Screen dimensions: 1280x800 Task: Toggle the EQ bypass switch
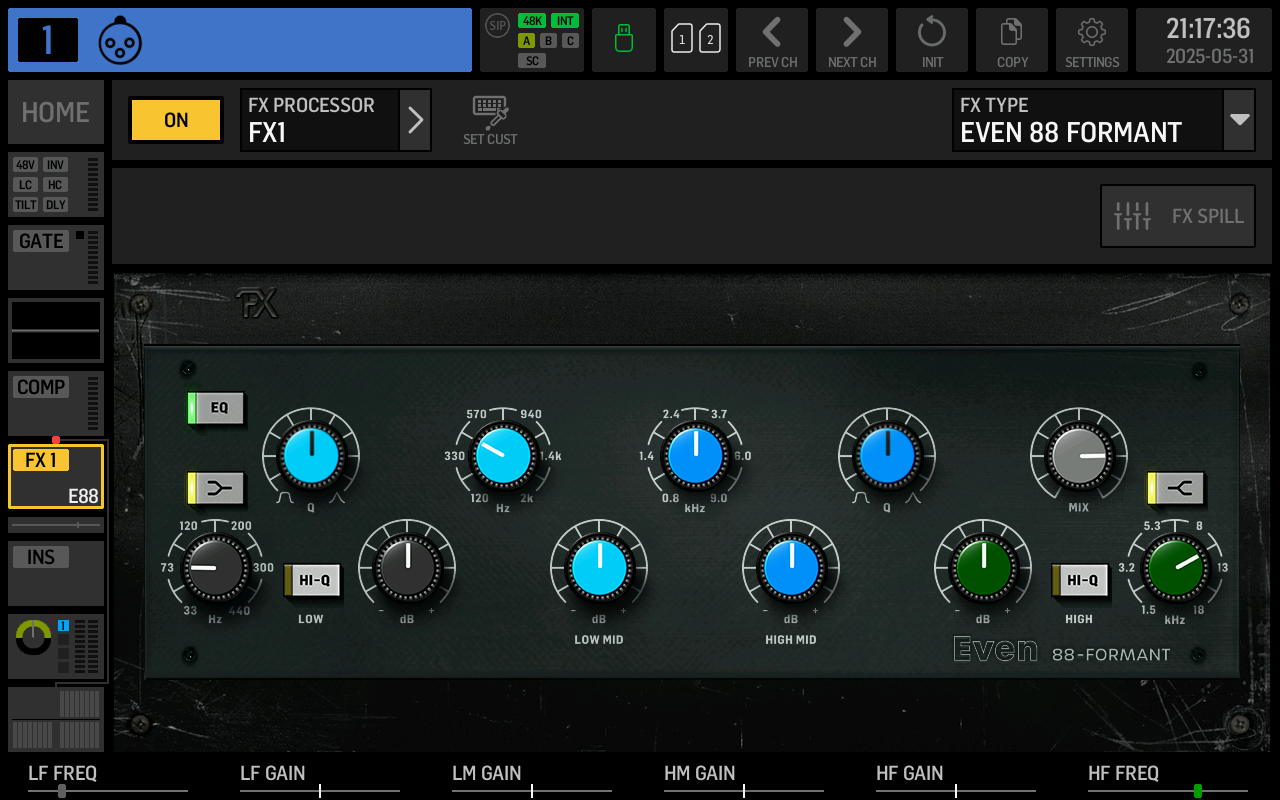pos(216,408)
